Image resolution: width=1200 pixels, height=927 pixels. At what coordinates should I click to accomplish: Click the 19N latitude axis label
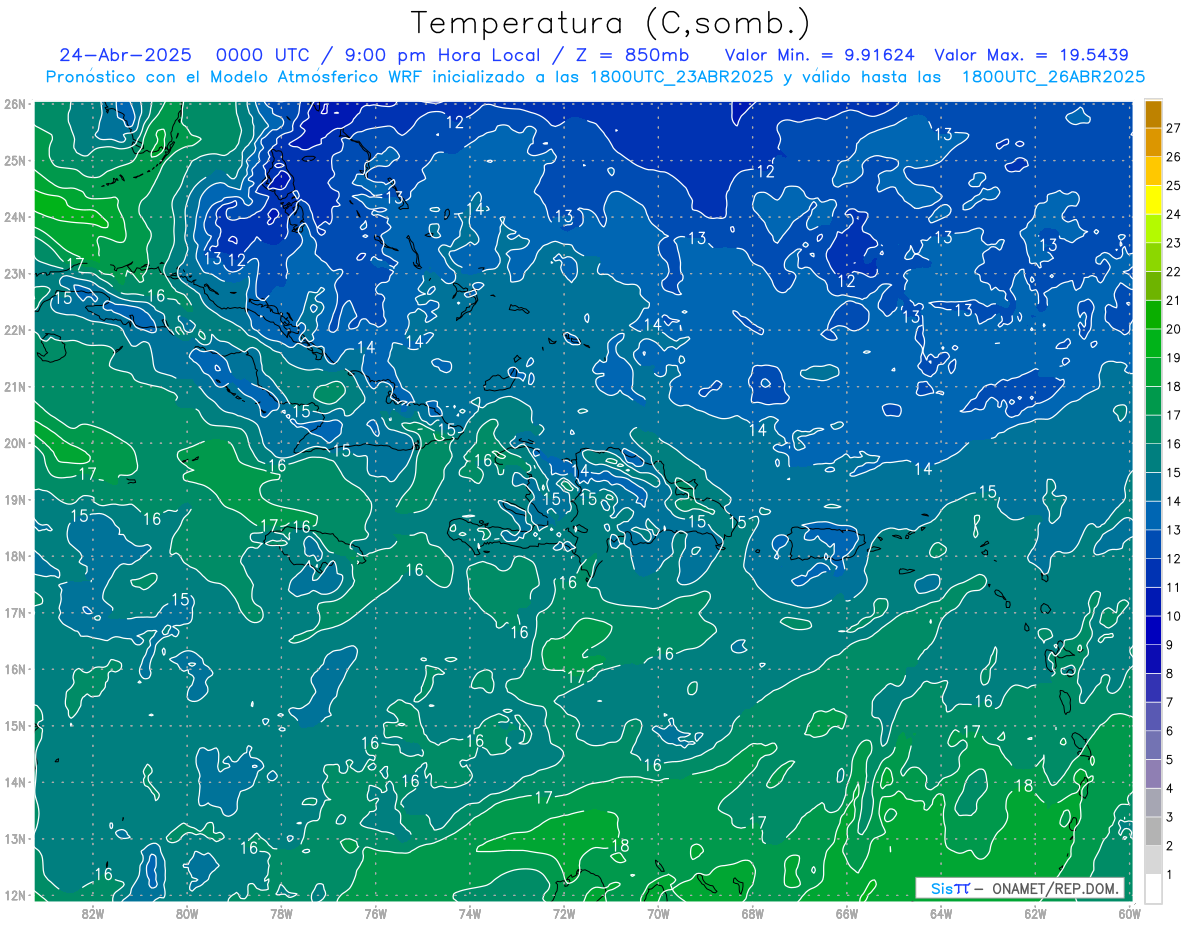pyautogui.click(x=14, y=499)
